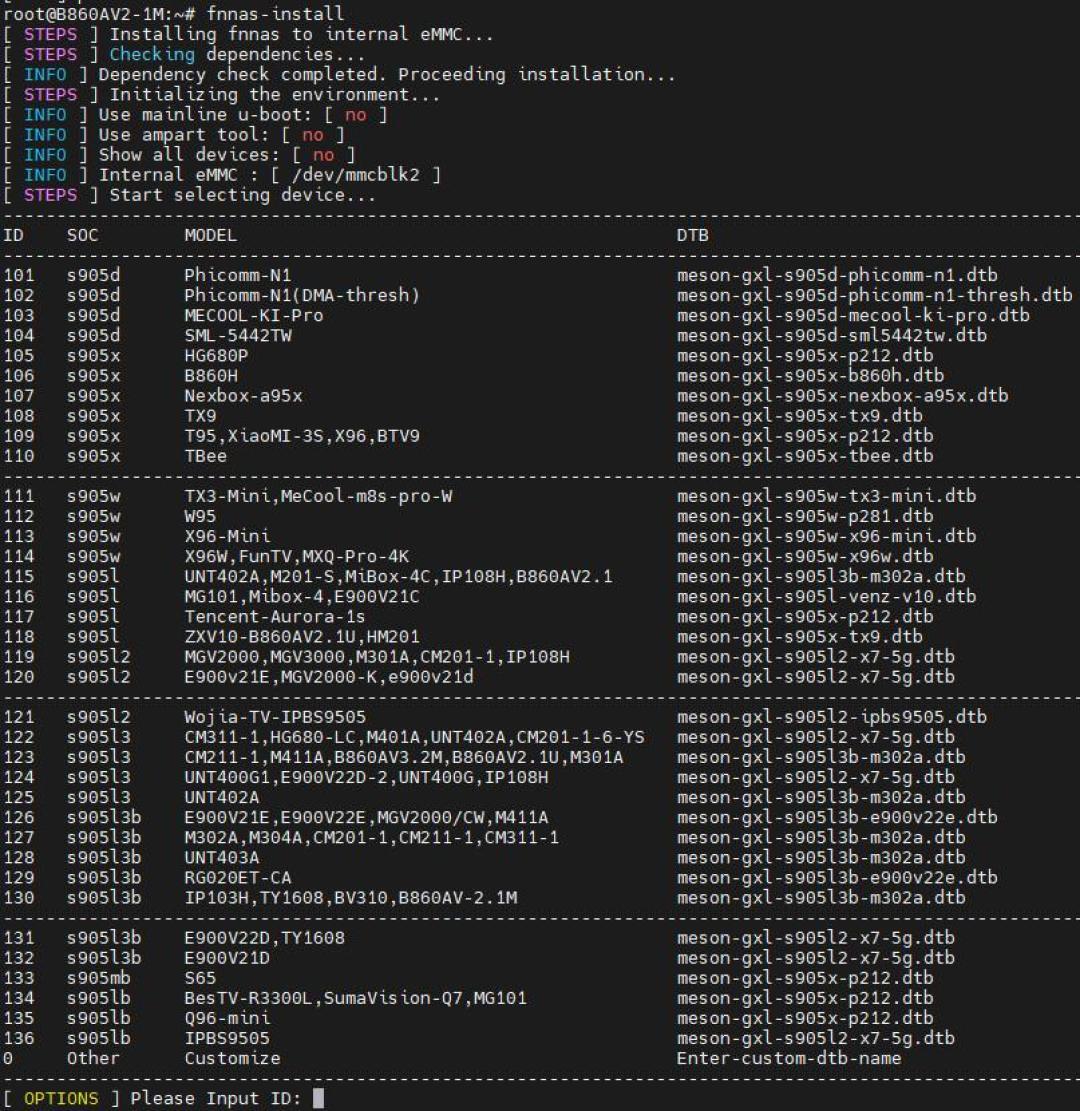Click SOC "s905mb" in row 133
The image size is (1080, 1111).
point(99,978)
